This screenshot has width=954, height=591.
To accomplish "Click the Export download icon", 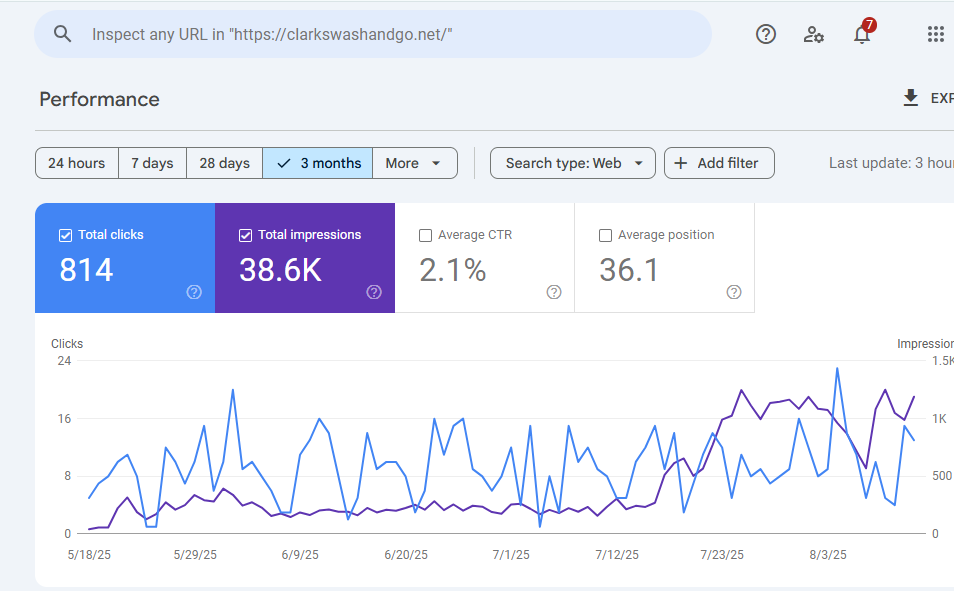I will (x=910, y=98).
